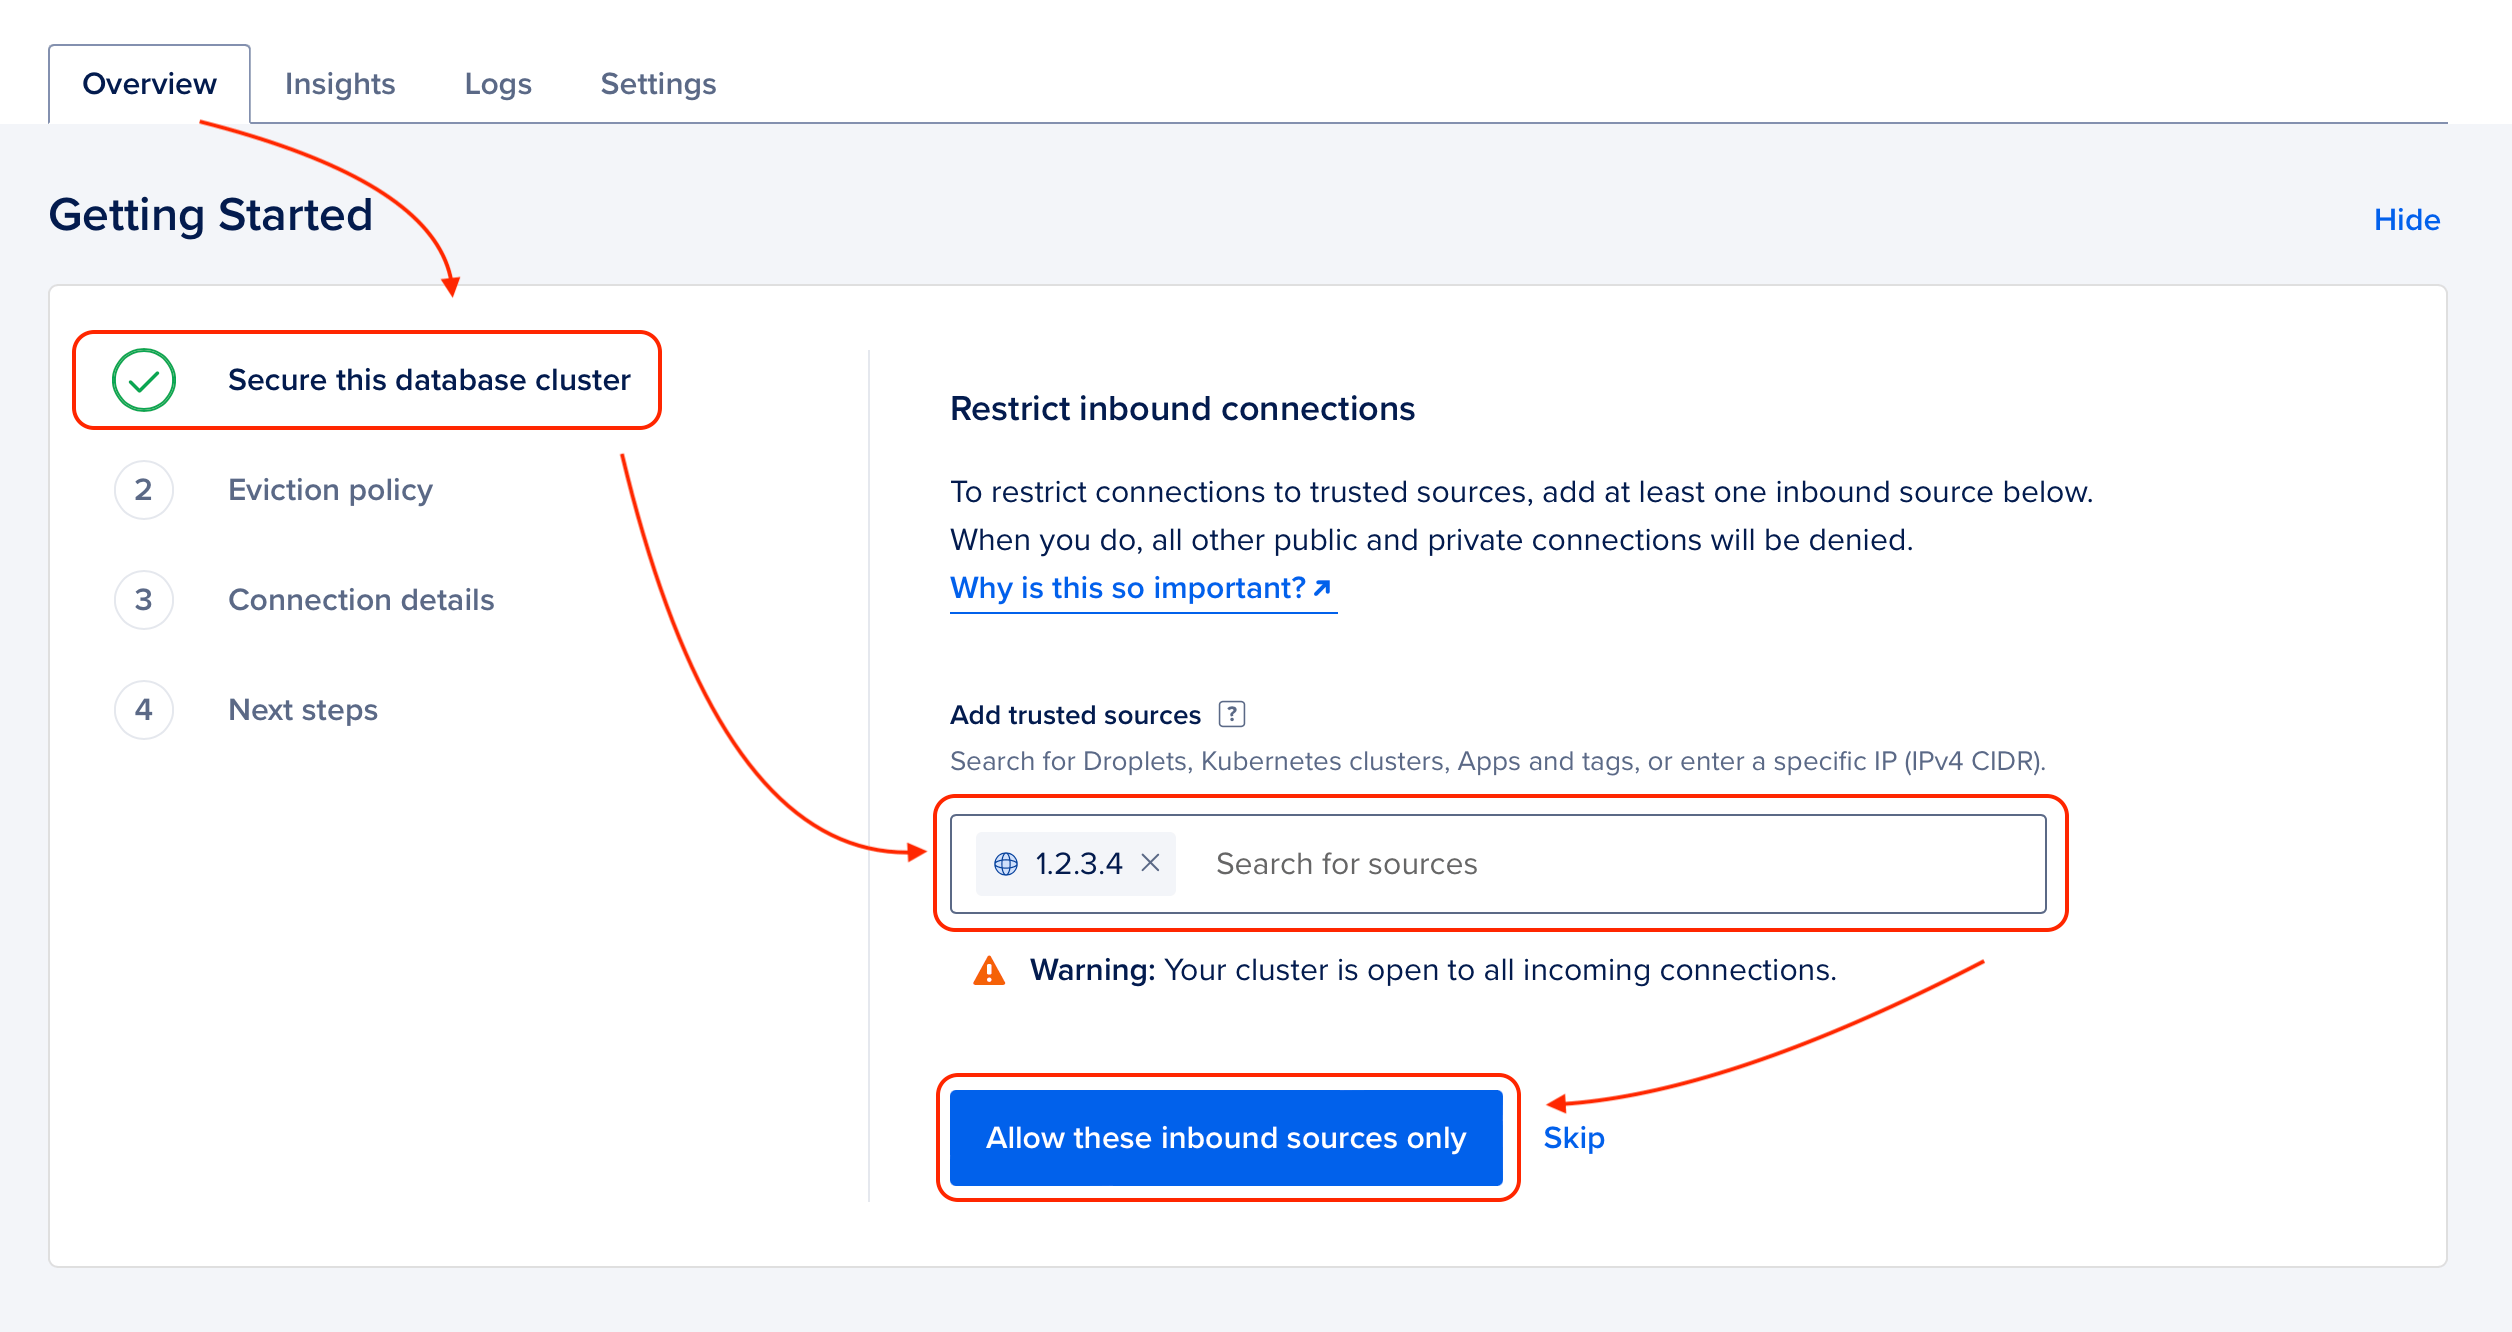Select the Secure this database cluster step
The height and width of the screenshot is (1332, 2512).
click(x=429, y=380)
